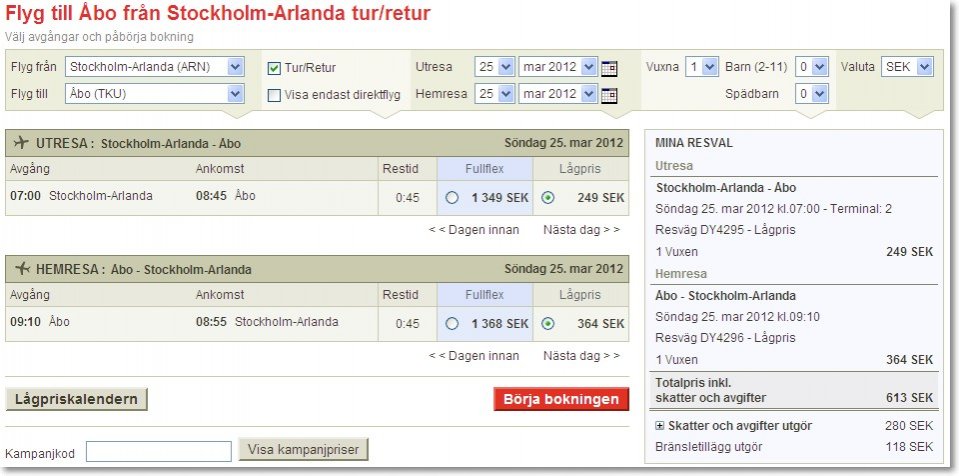
Task: Click the Kampanjkod input field
Action: click(158, 451)
